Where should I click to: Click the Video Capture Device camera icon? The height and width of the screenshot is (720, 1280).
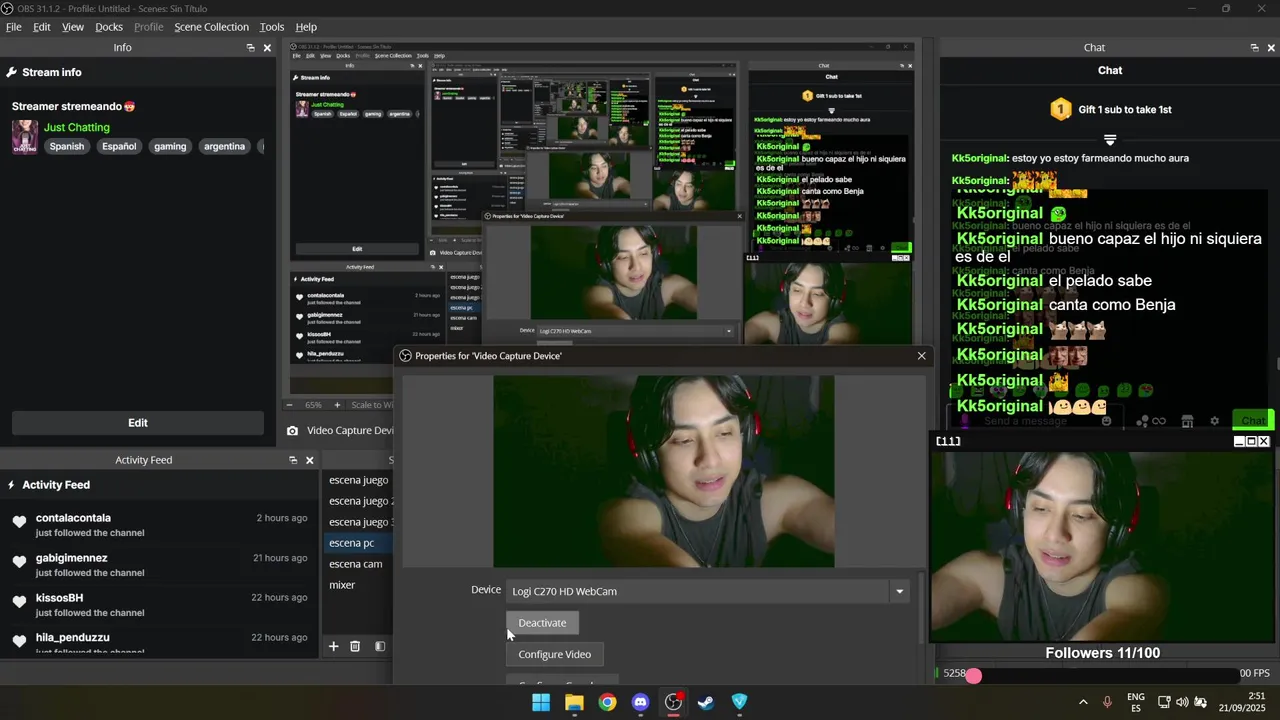(292, 431)
